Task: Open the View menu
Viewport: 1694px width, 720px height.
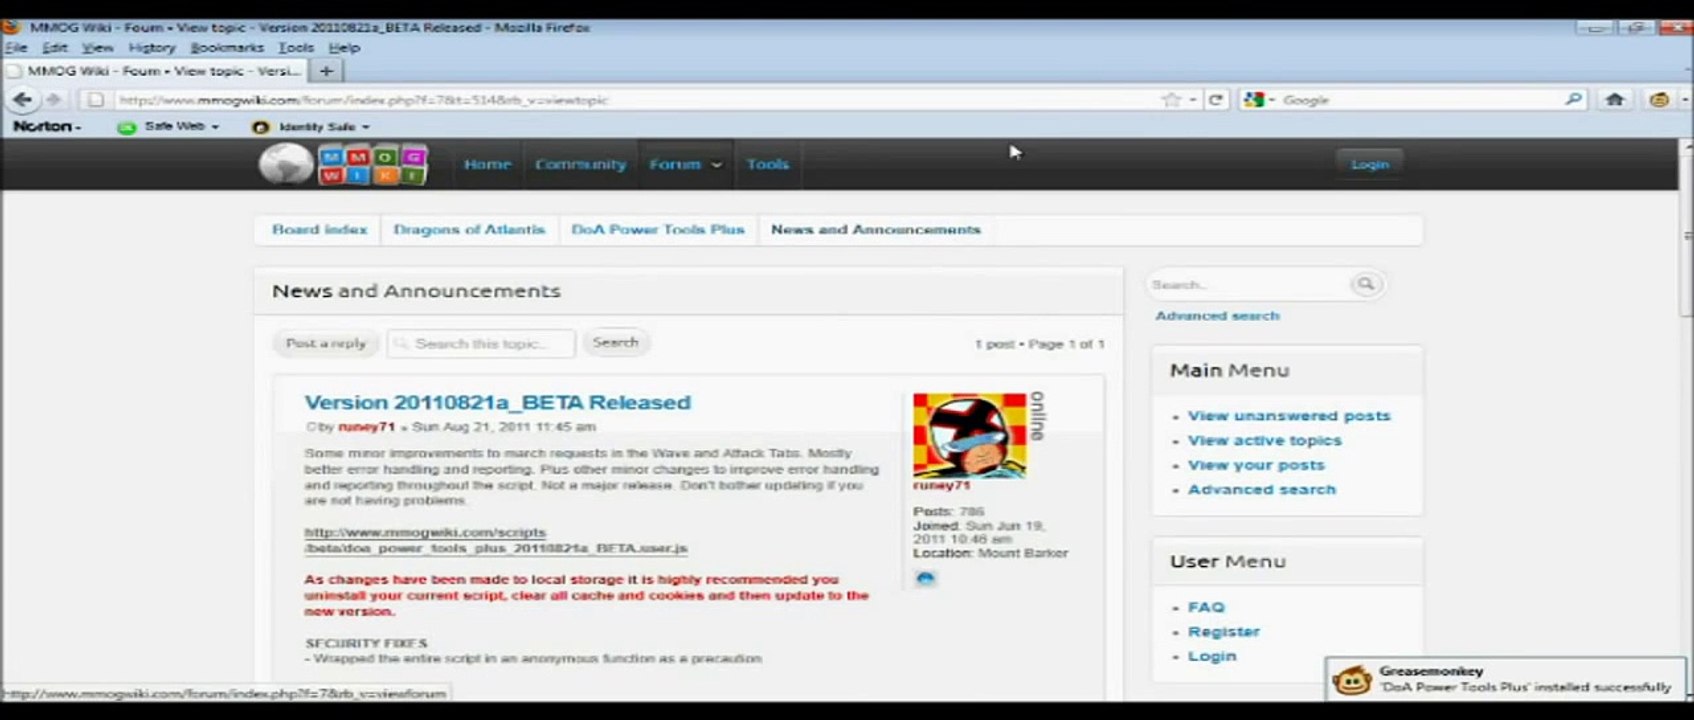Action: point(97,48)
